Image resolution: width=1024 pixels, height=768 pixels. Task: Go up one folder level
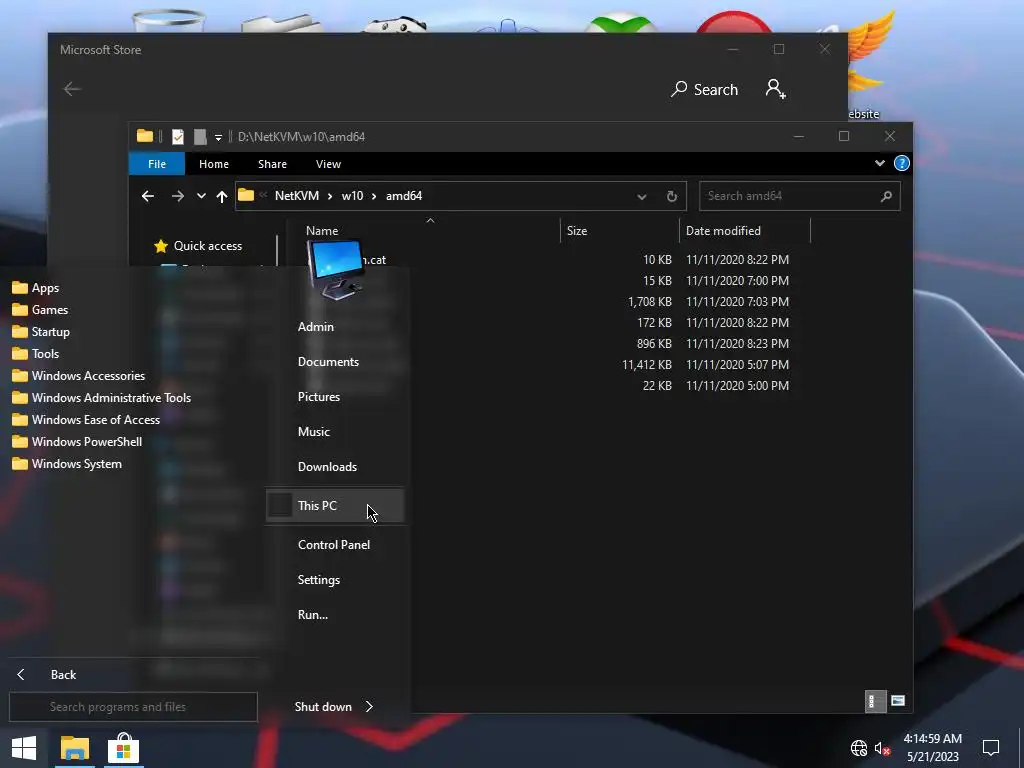[x=222, y=196]
